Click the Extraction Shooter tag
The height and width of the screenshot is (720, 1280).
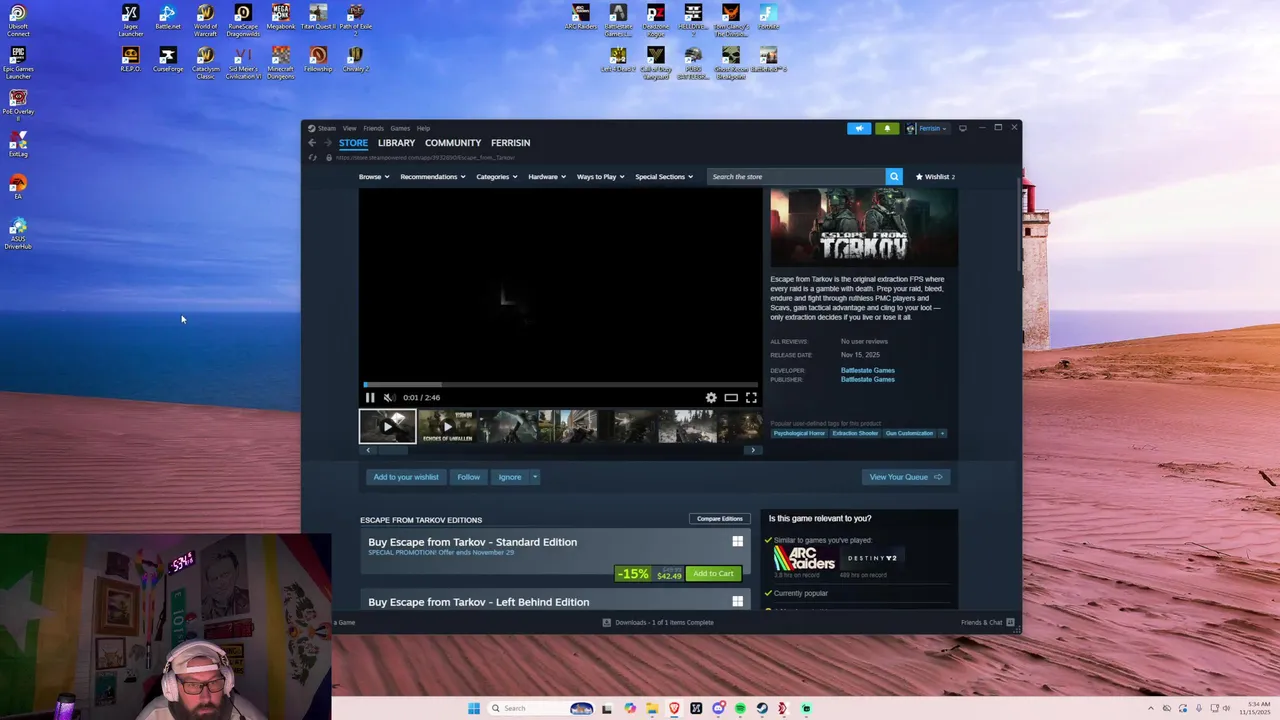coord(855,433)
